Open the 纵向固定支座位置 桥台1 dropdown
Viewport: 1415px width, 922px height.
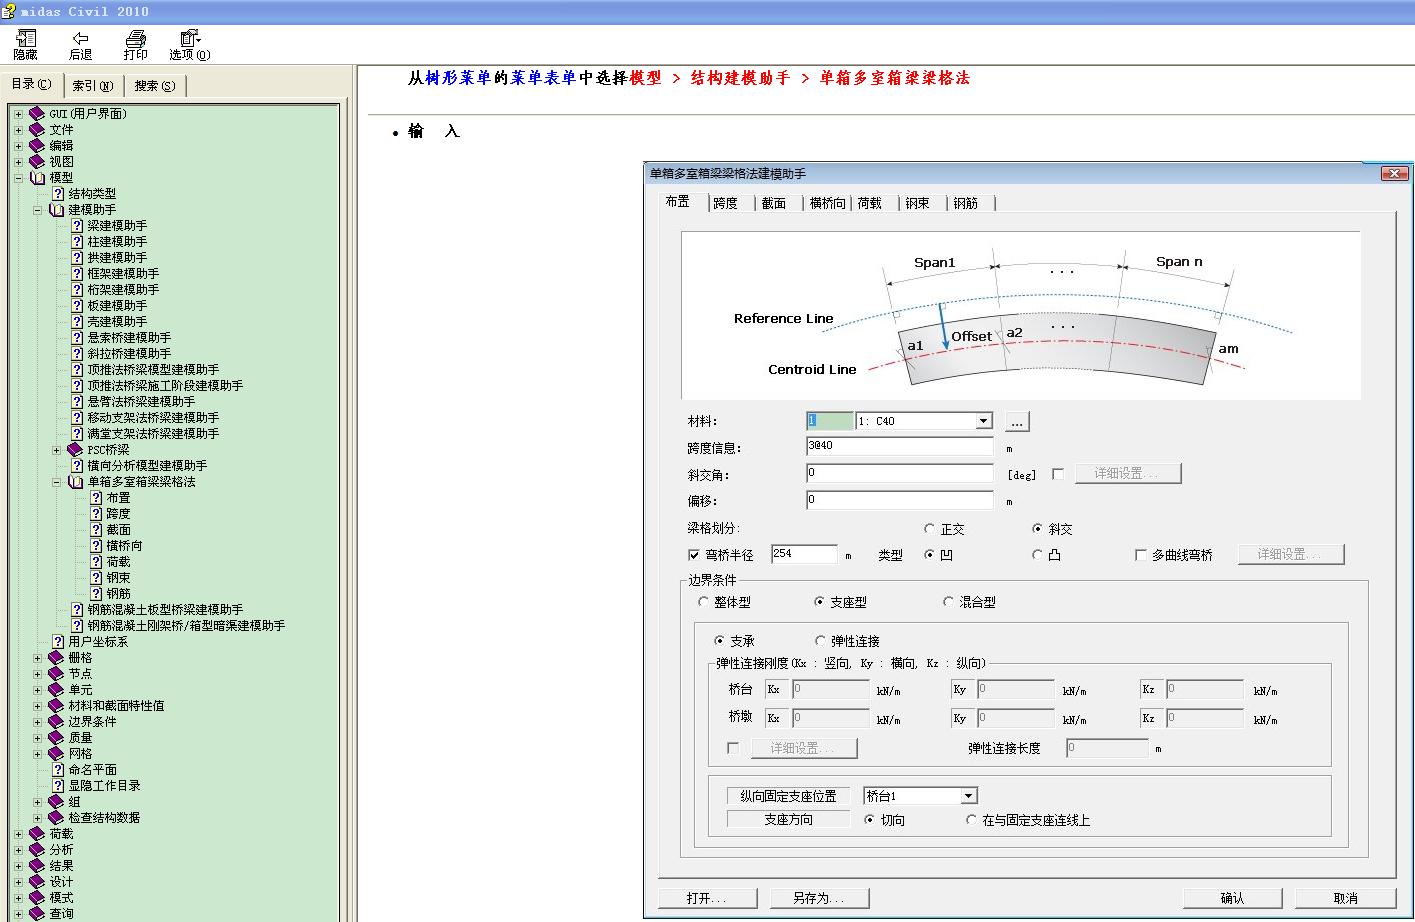969,796
